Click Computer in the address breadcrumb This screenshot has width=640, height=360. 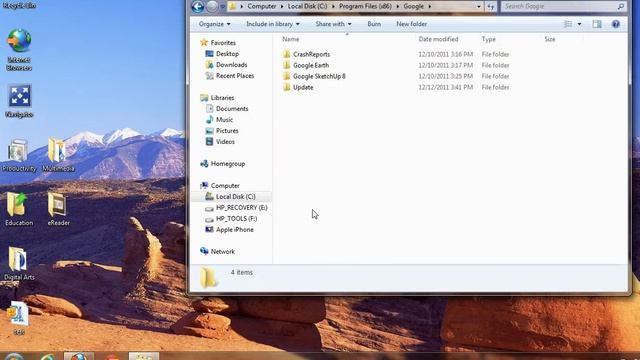262,7
